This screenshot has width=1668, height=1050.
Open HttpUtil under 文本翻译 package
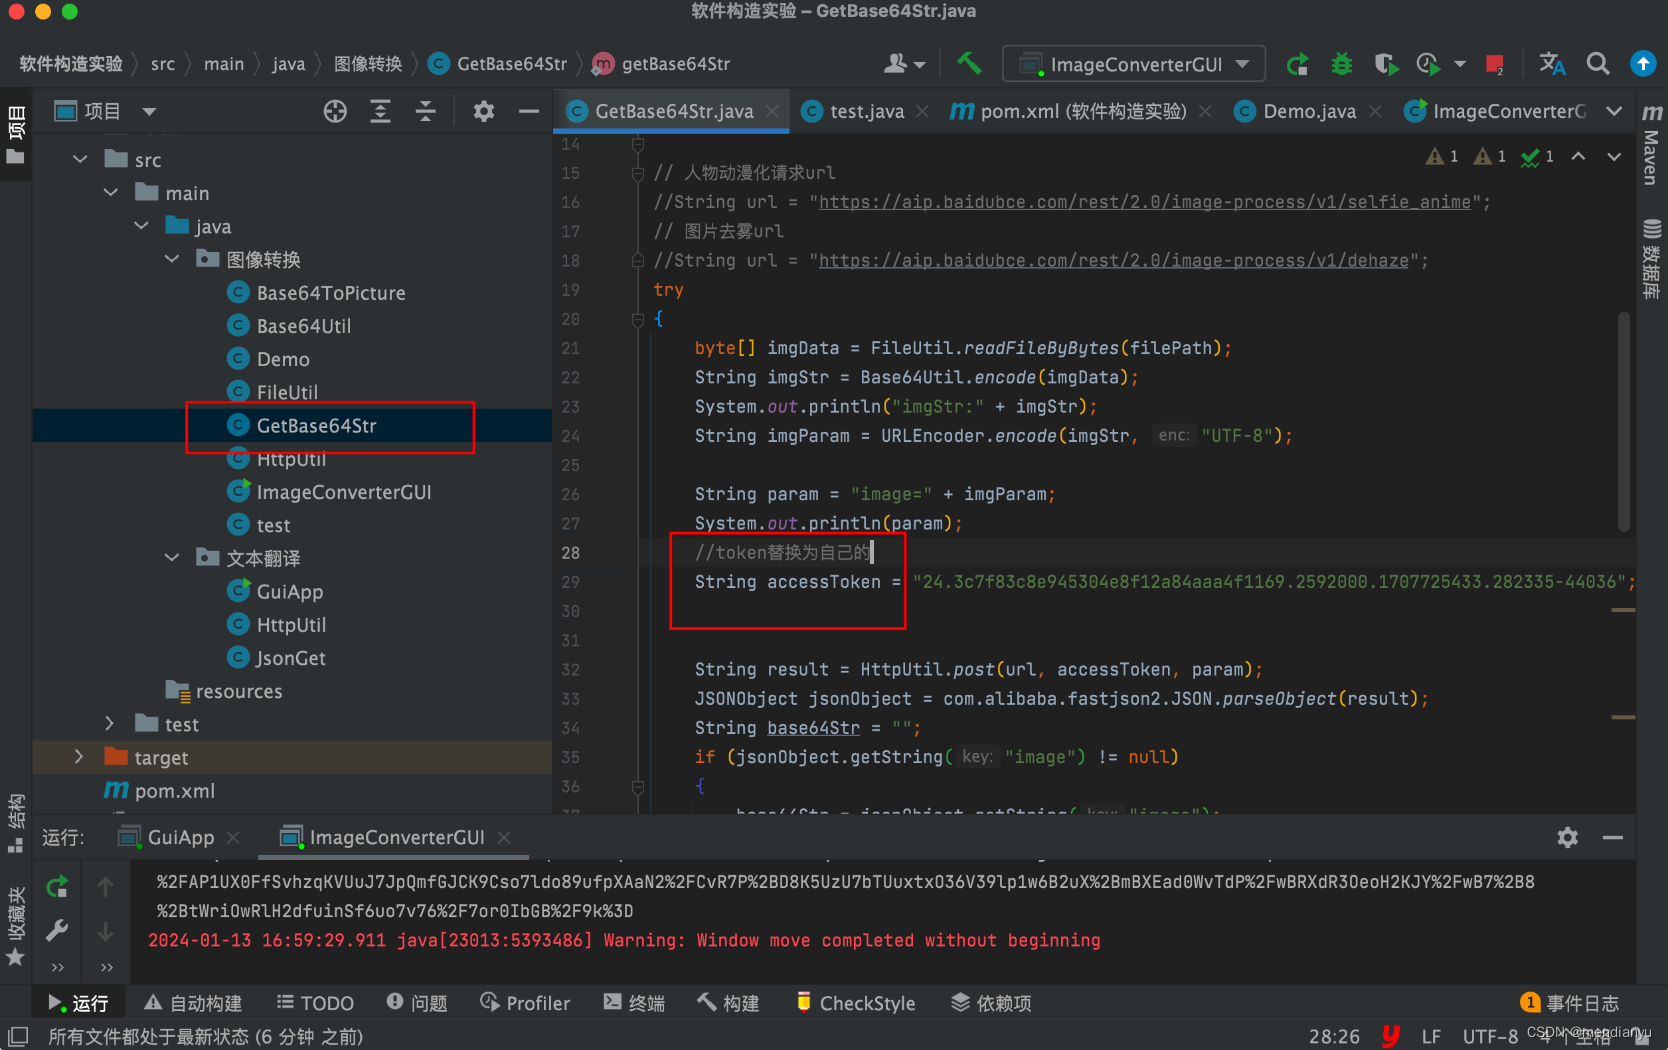click(x=291, y=625)
